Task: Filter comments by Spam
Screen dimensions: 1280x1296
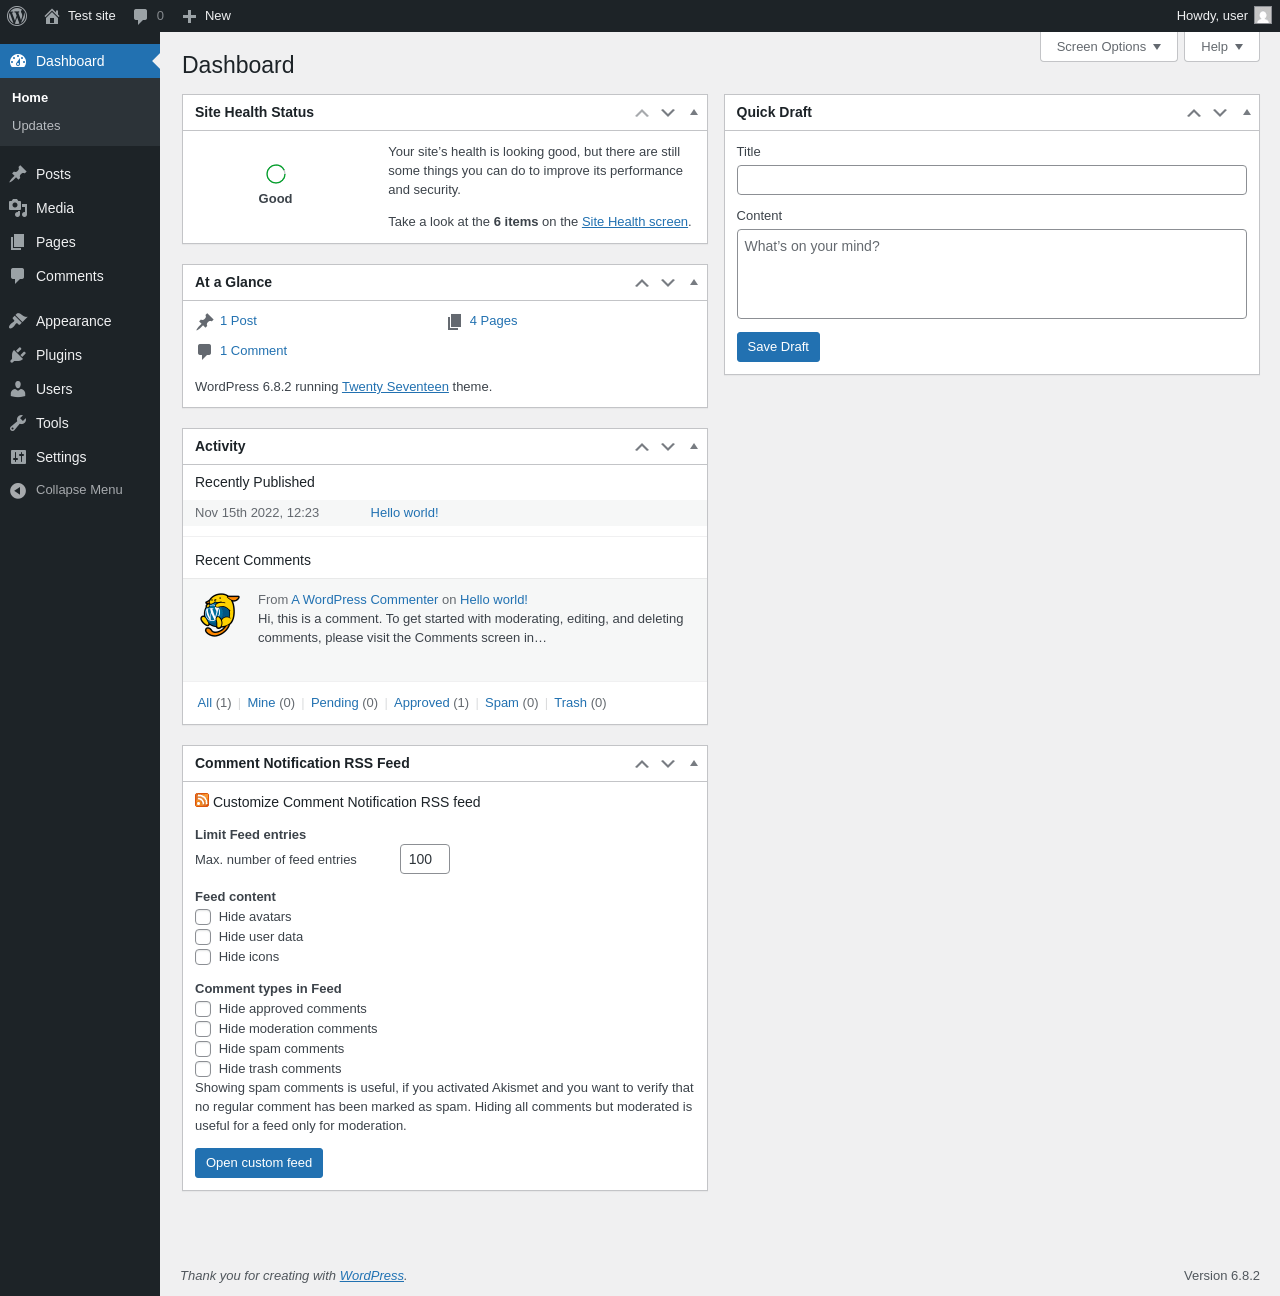Action: pos(502,703)
